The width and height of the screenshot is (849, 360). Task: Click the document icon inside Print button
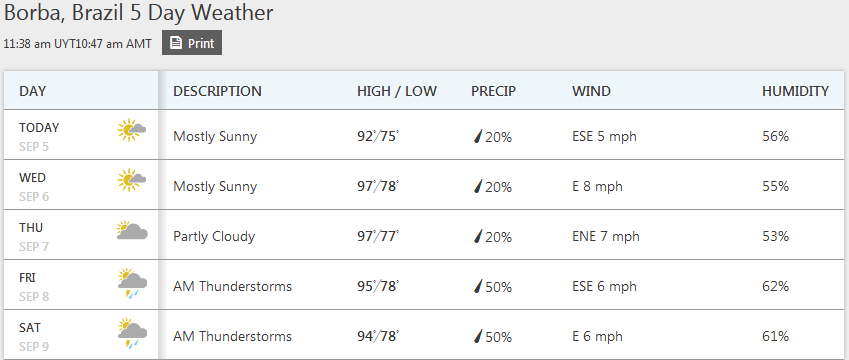(175, 43)
